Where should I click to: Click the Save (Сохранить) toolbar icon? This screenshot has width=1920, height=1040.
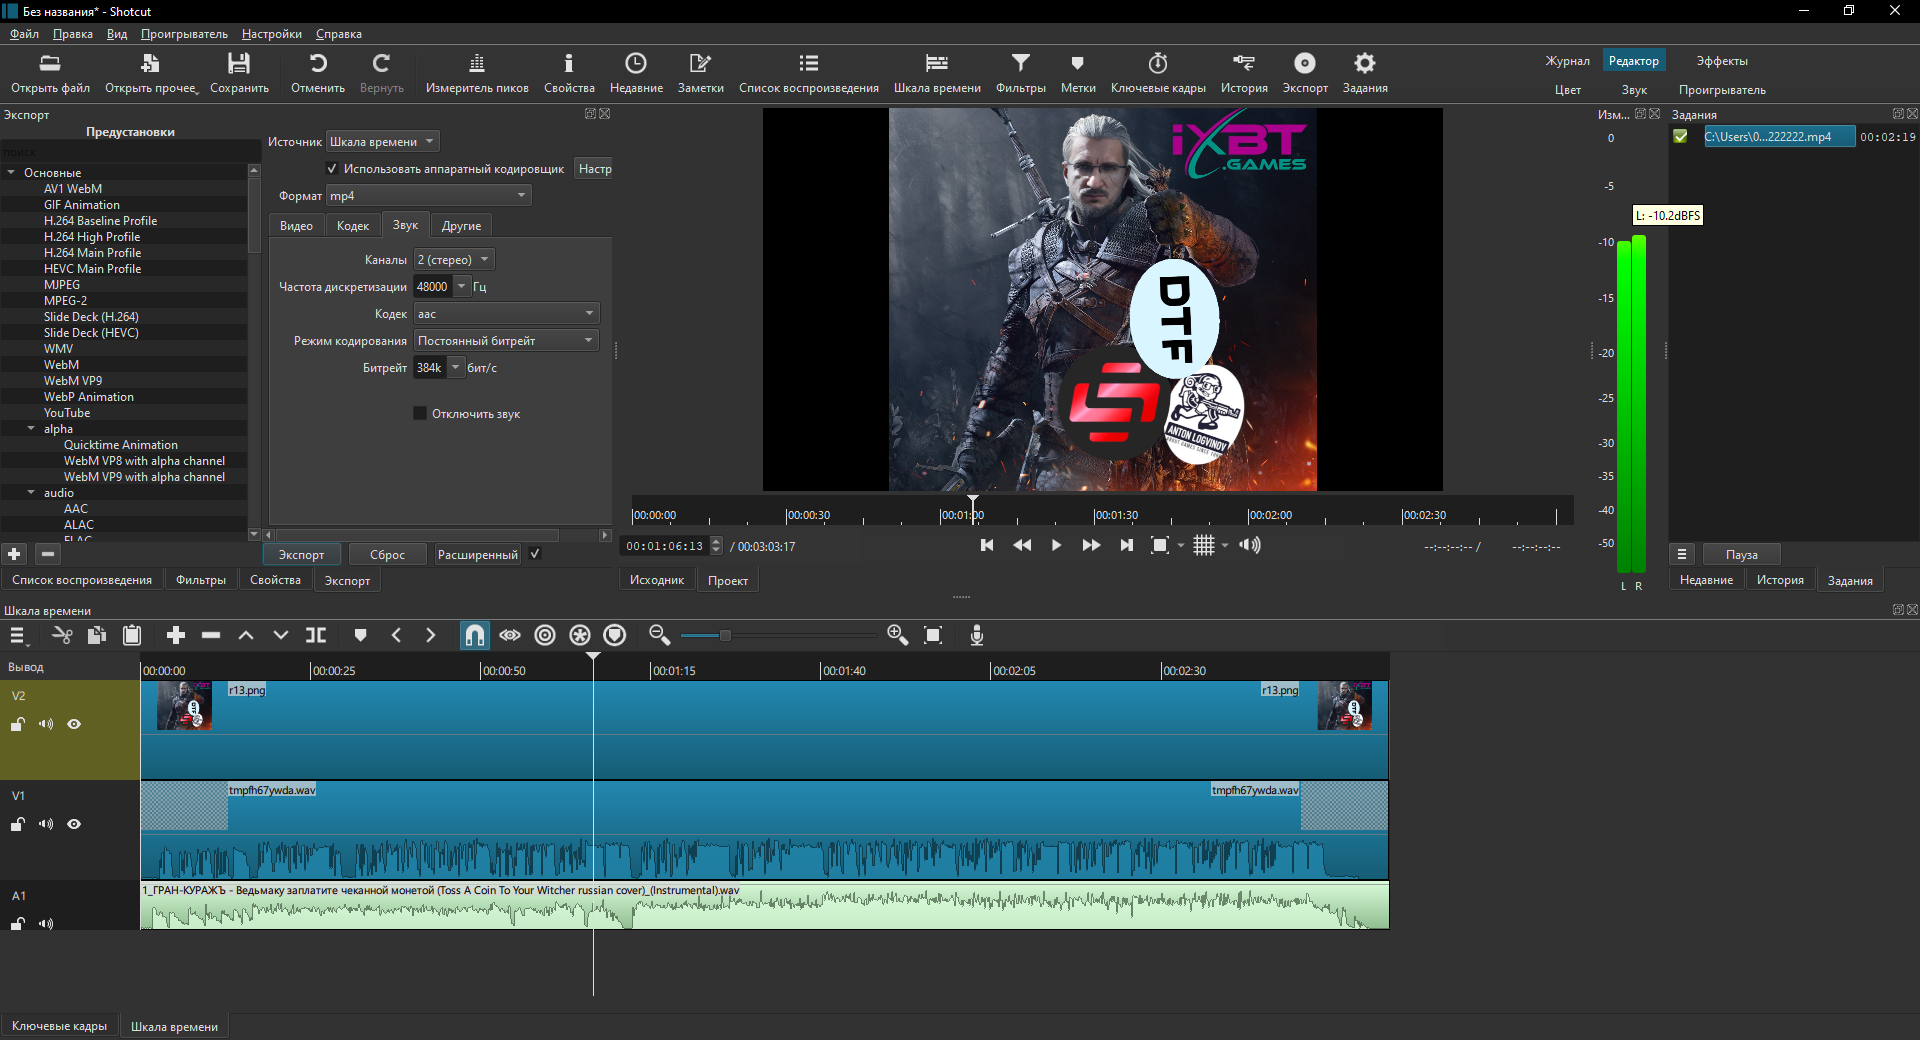(239, 73)
